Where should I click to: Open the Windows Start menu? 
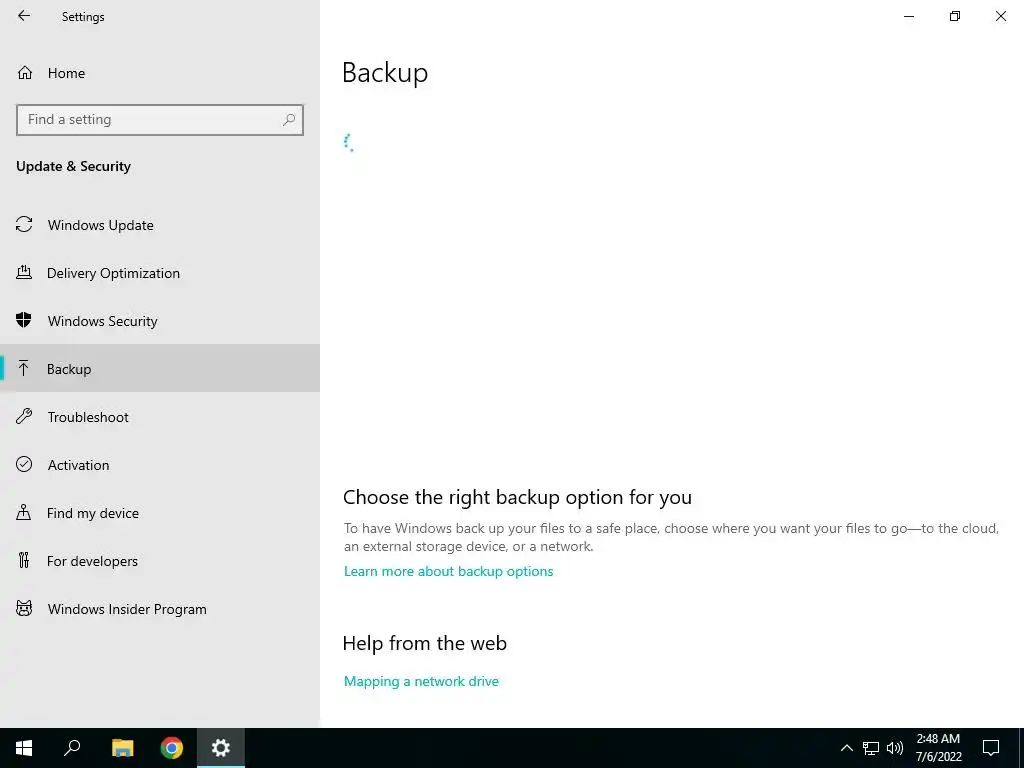24,748
